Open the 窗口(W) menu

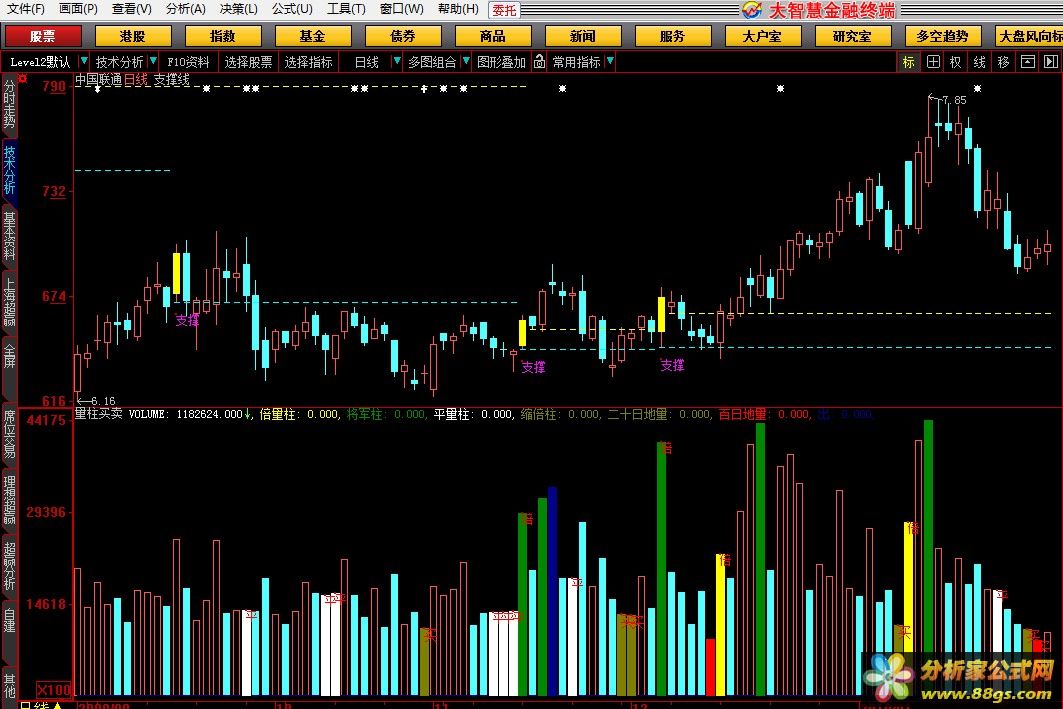401,9
